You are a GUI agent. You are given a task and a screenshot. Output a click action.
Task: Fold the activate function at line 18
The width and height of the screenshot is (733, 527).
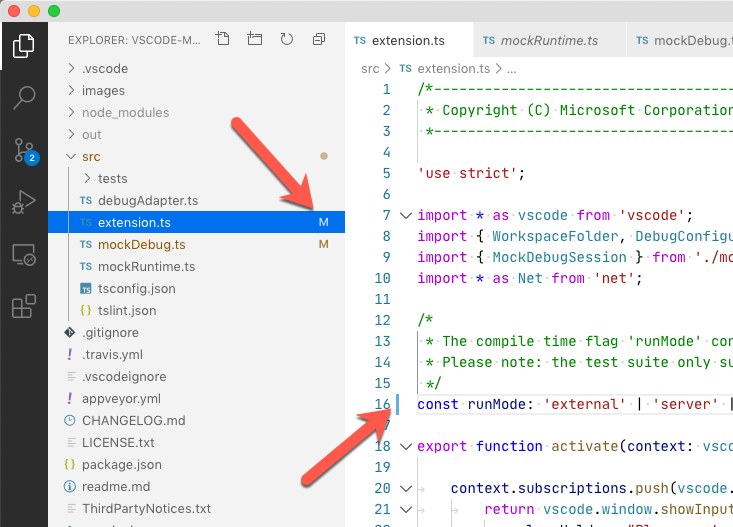[x=406, y=447]
